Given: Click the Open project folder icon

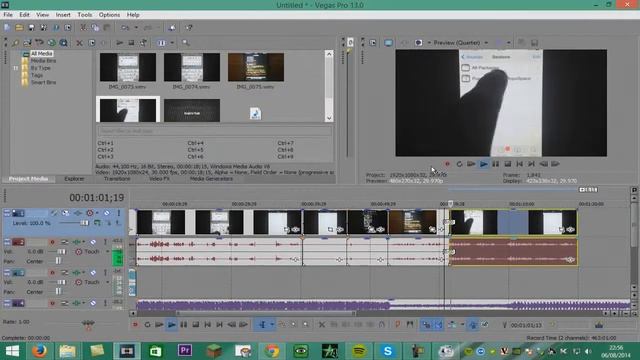Looking at the screenshot, I should pyautogui.click(x=19, y=28).
